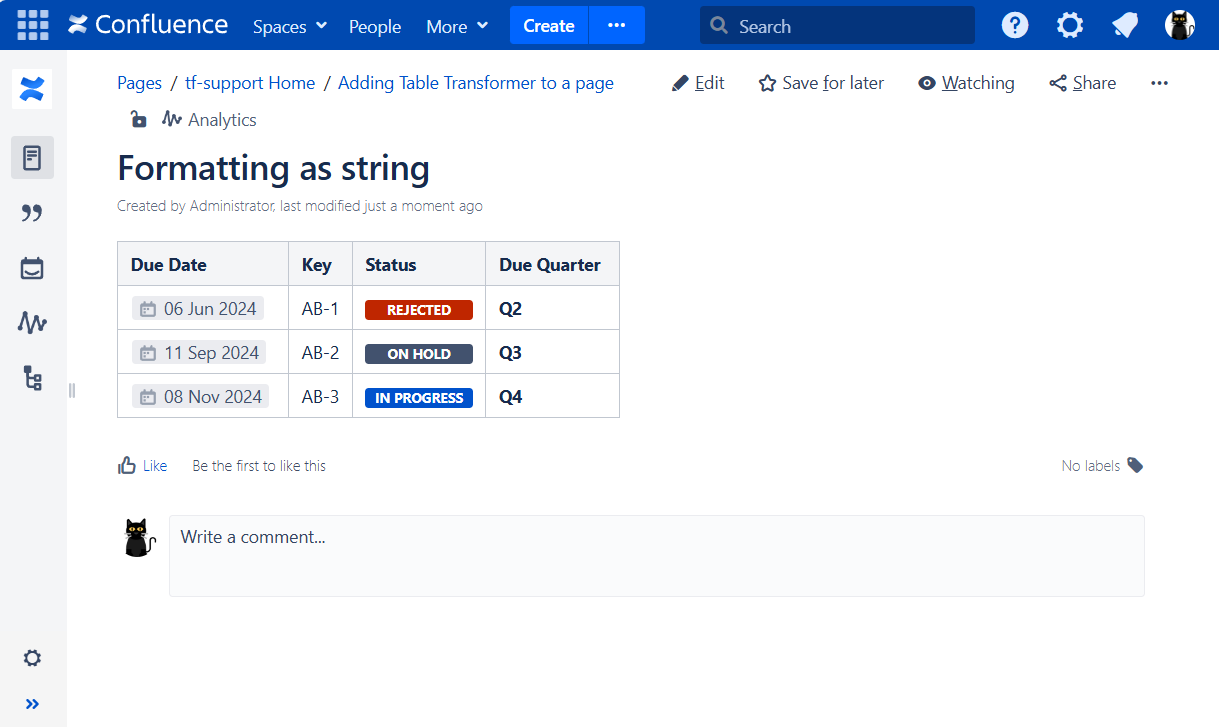Open the page more actions ellipsis menu
1219x727 pixels.
(x=1159, y=83)
